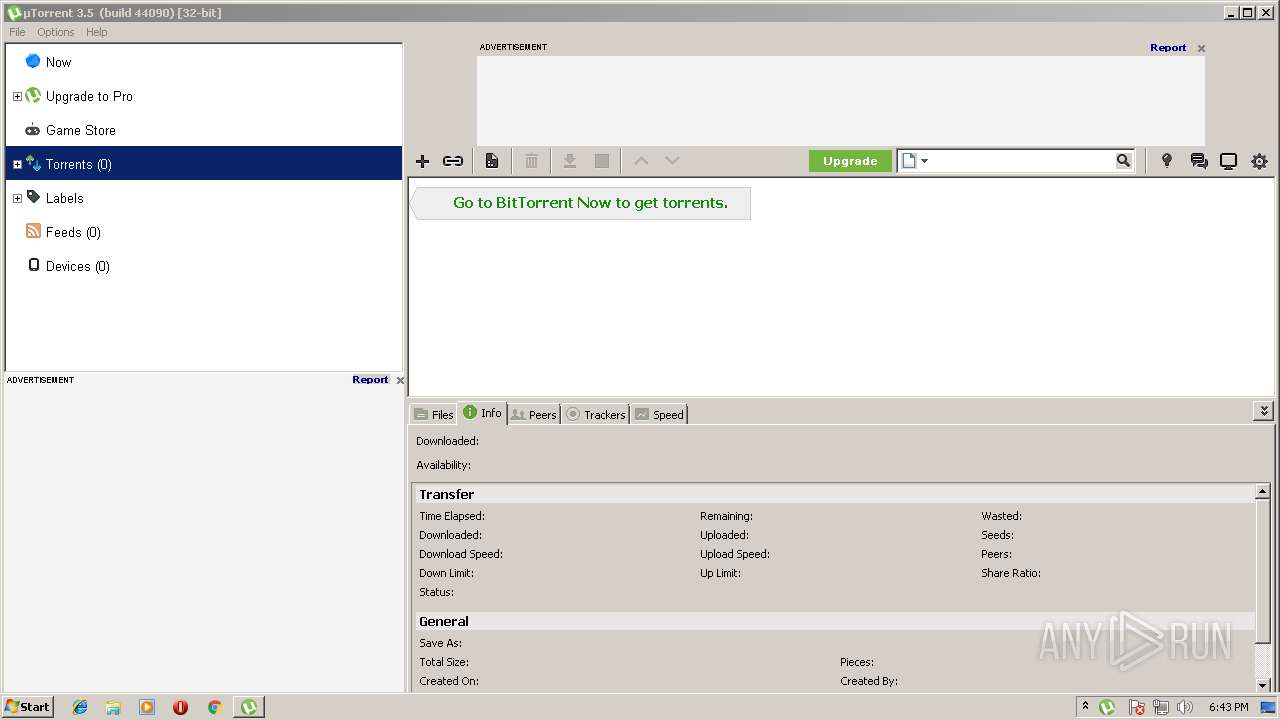Click the chat bubbles icon in toolbar

click(x=1199, y=161)
